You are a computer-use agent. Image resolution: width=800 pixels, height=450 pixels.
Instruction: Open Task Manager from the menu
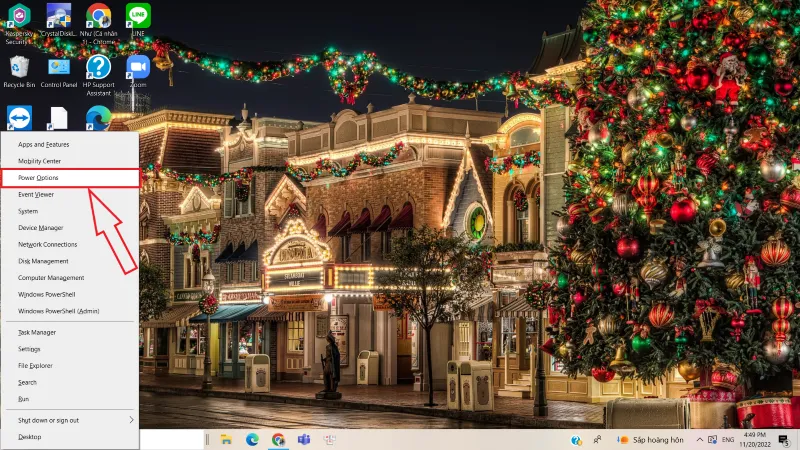[37, 332]
